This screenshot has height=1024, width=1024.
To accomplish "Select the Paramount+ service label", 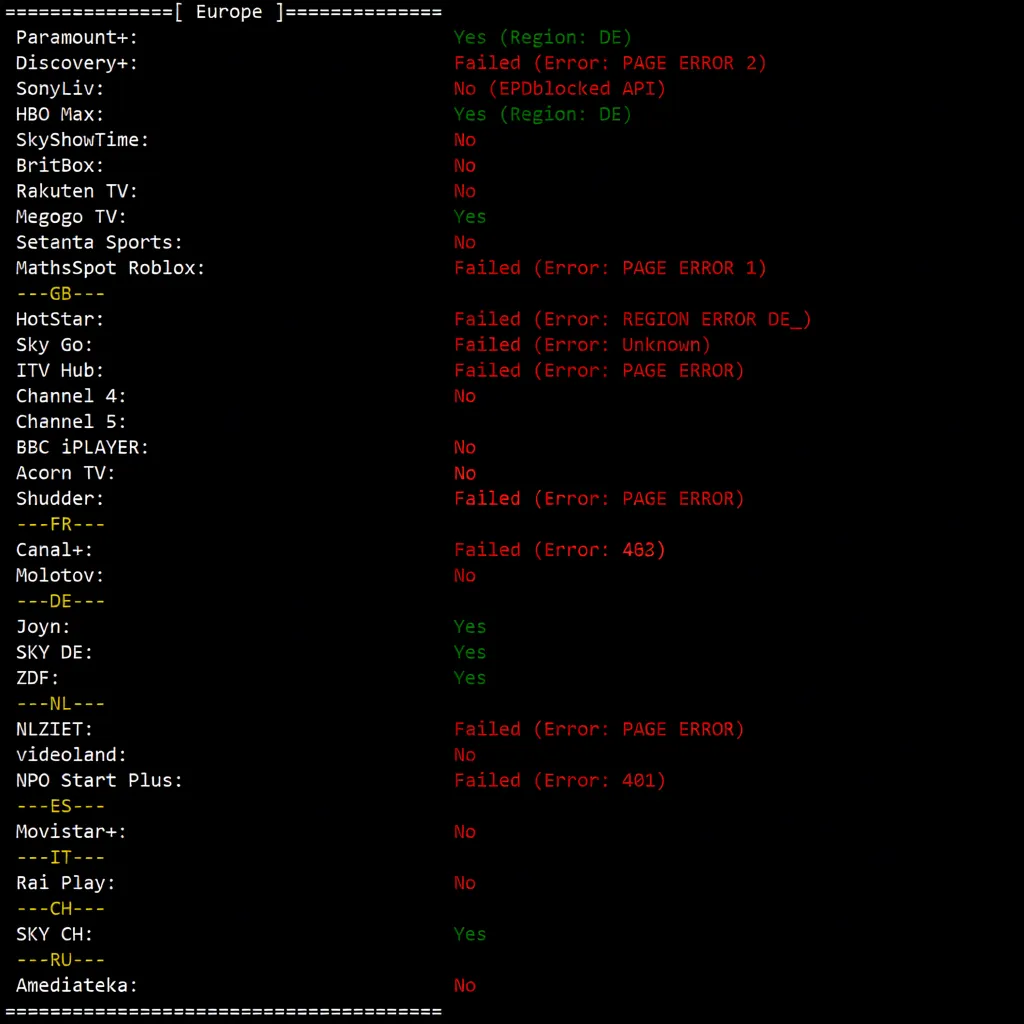I will pyautogui.click(x=77, y=38).
